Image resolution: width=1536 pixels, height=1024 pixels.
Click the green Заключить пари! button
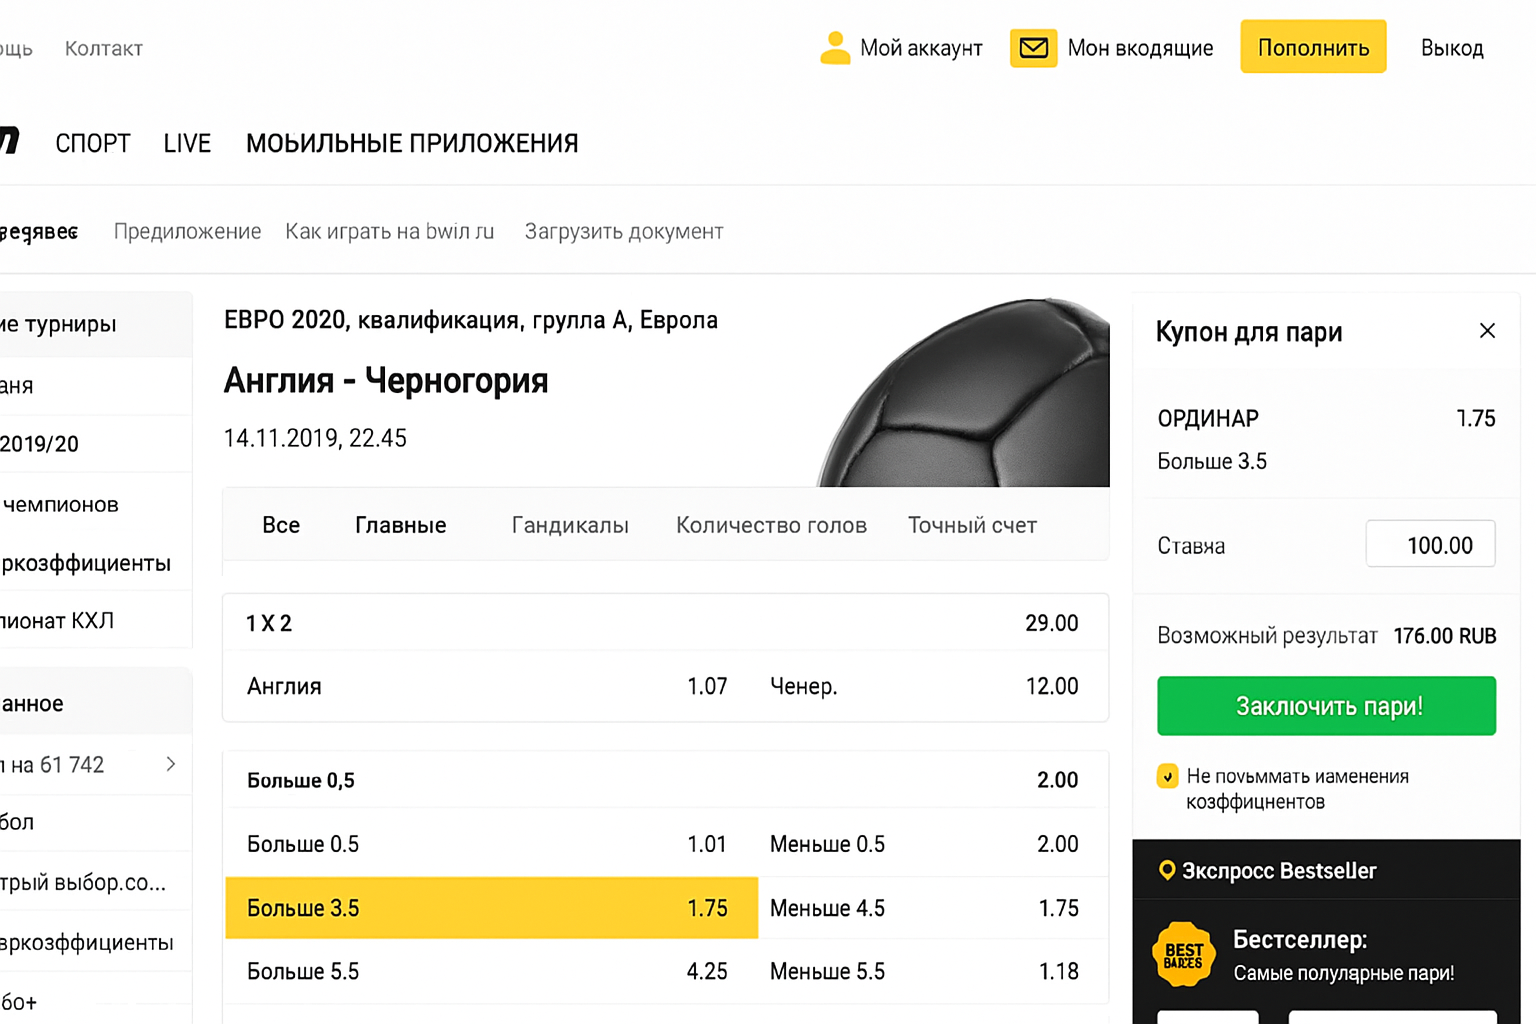pos(1326,706)
